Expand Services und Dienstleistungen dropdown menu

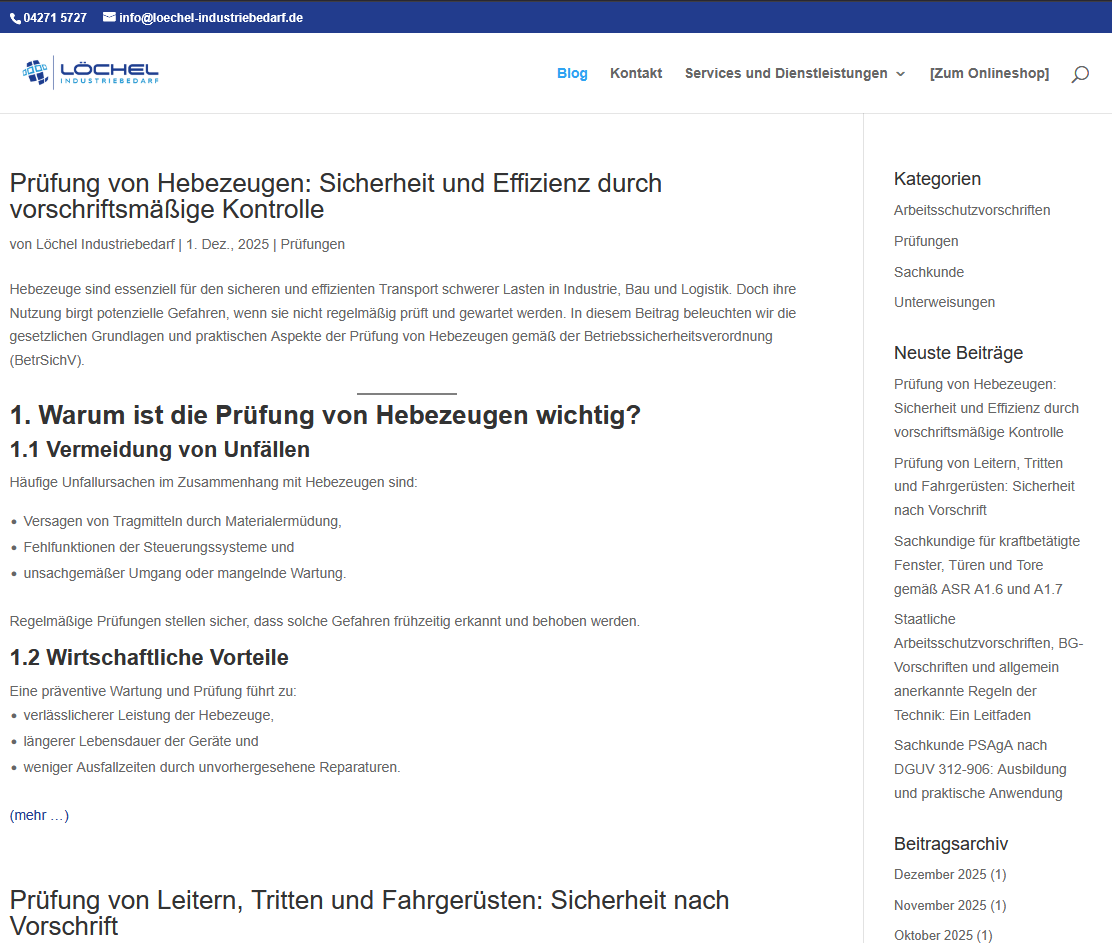(x=795, y=73)
